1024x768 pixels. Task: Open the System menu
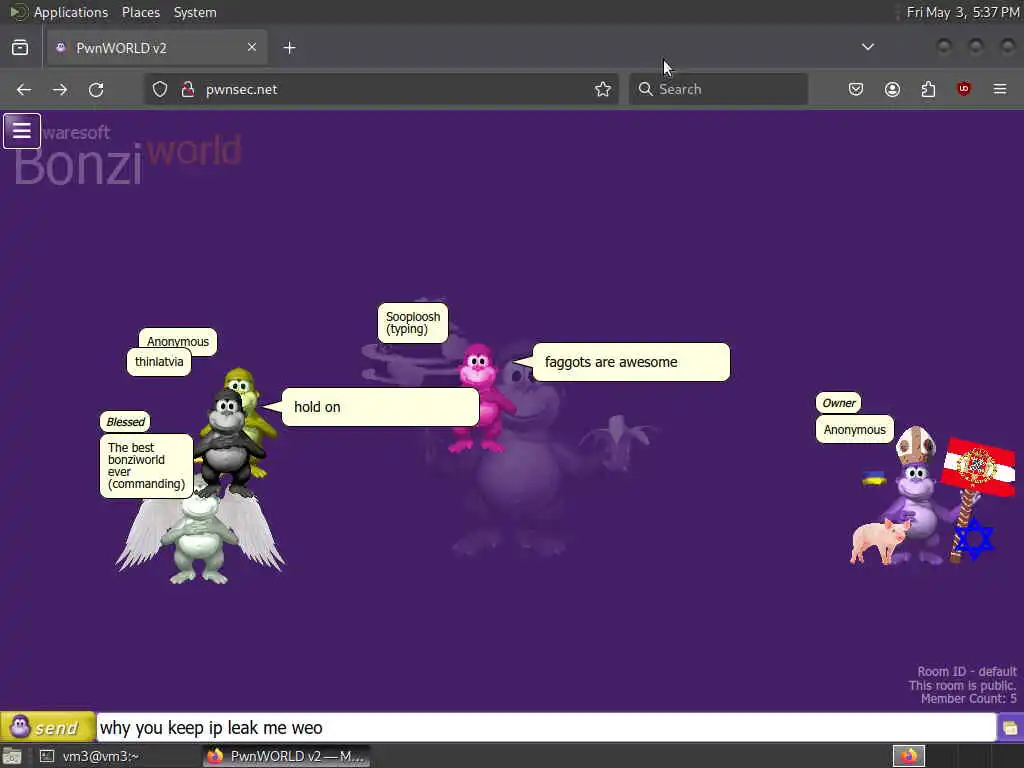[195, 12]
